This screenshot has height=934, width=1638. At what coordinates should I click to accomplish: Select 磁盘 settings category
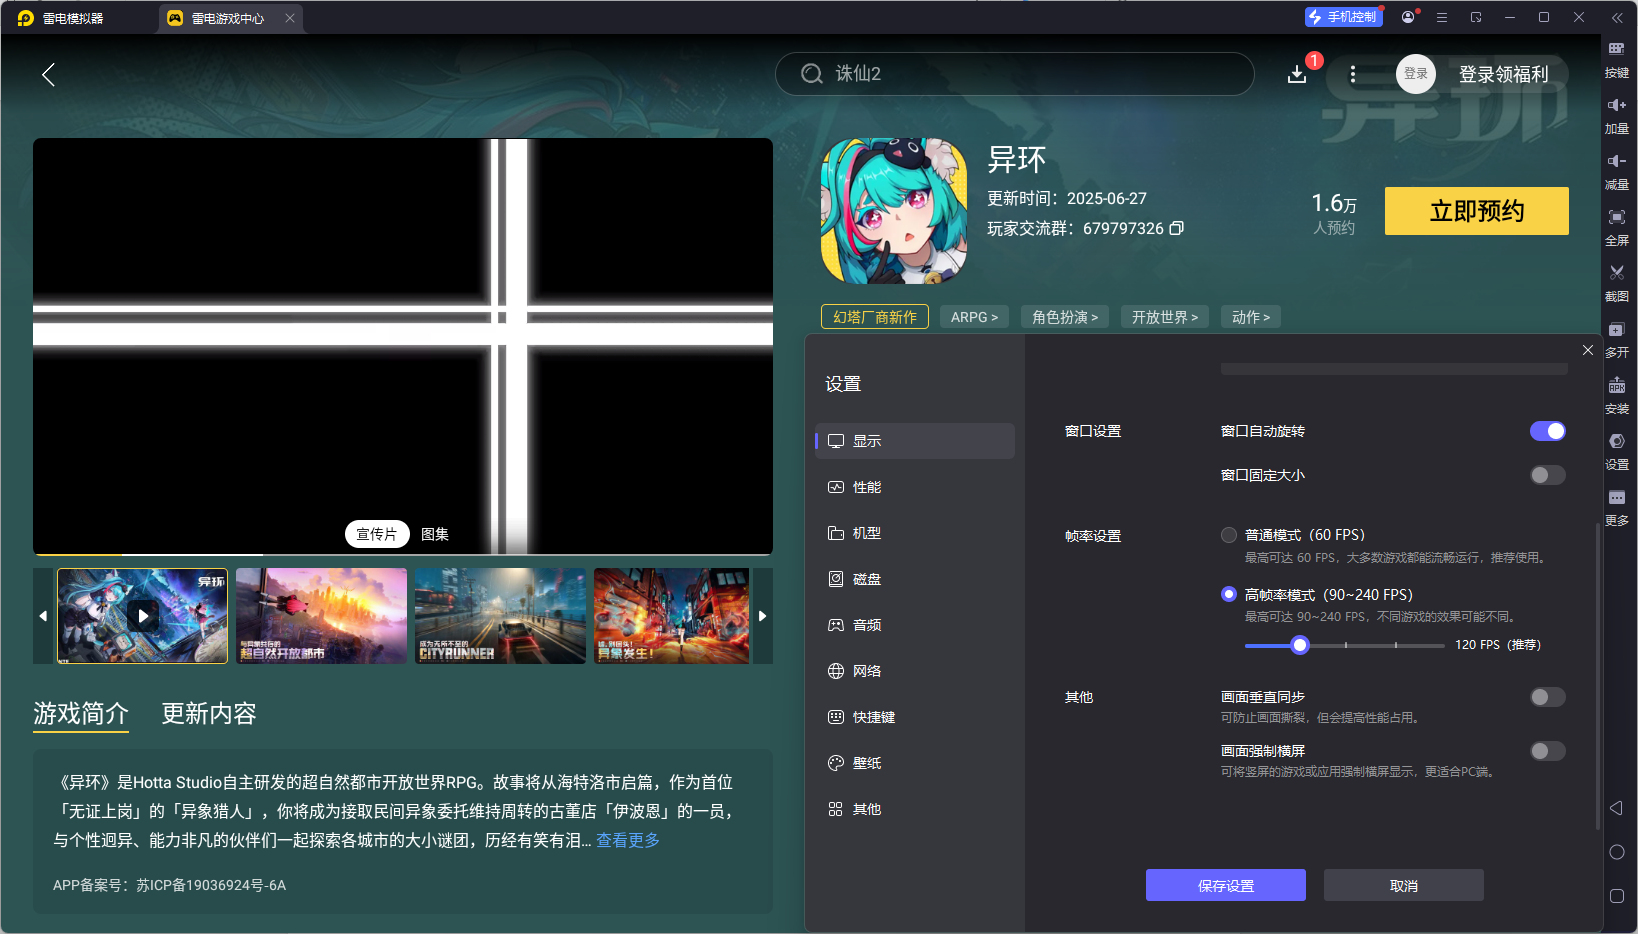(915, 579)
